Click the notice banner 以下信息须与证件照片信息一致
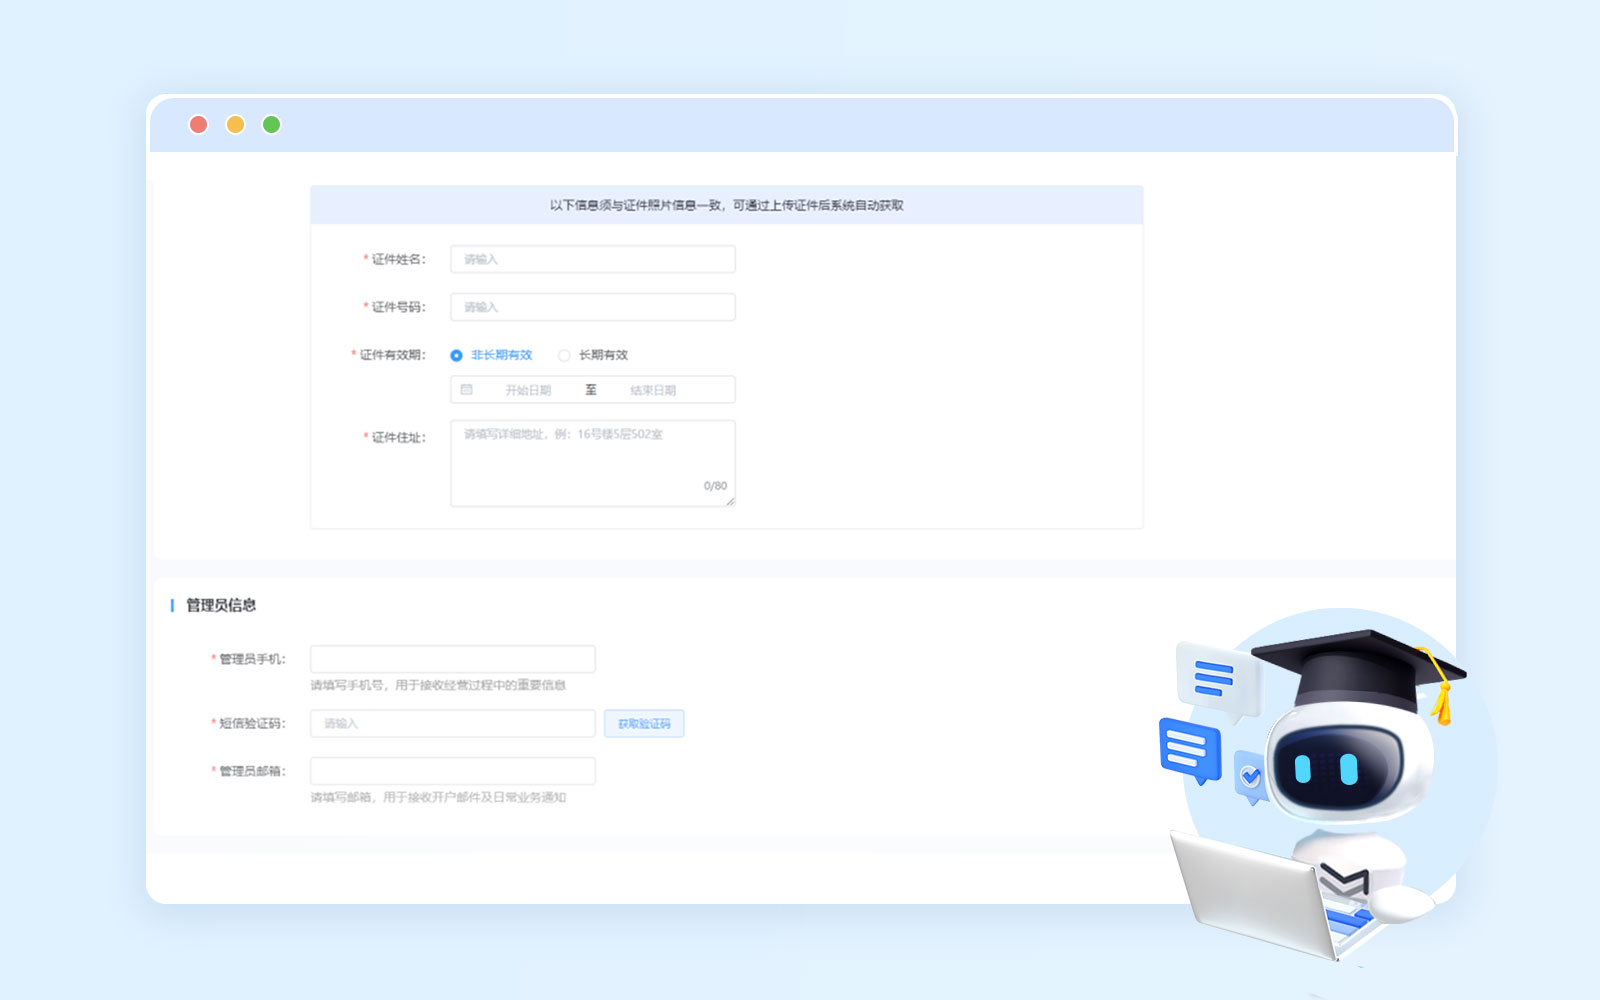1600x1000 pixels. (x=727, y=205)
